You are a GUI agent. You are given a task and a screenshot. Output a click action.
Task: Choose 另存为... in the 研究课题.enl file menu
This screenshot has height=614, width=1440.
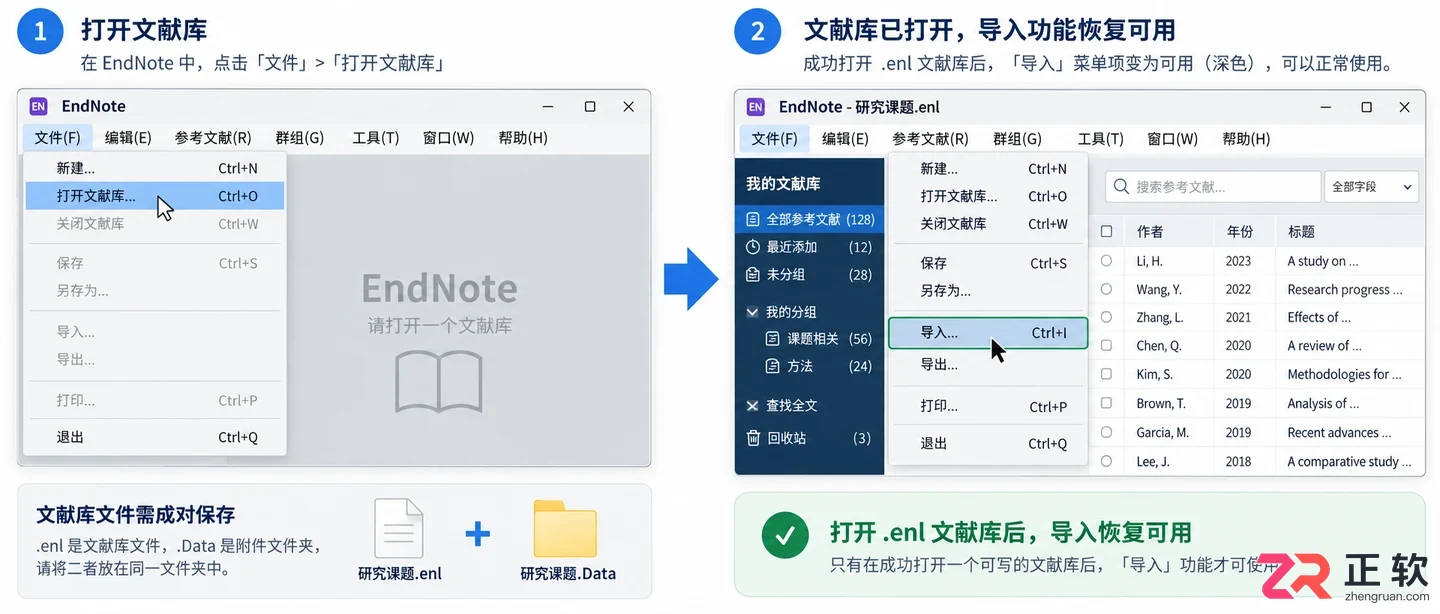tap(988, 291)
